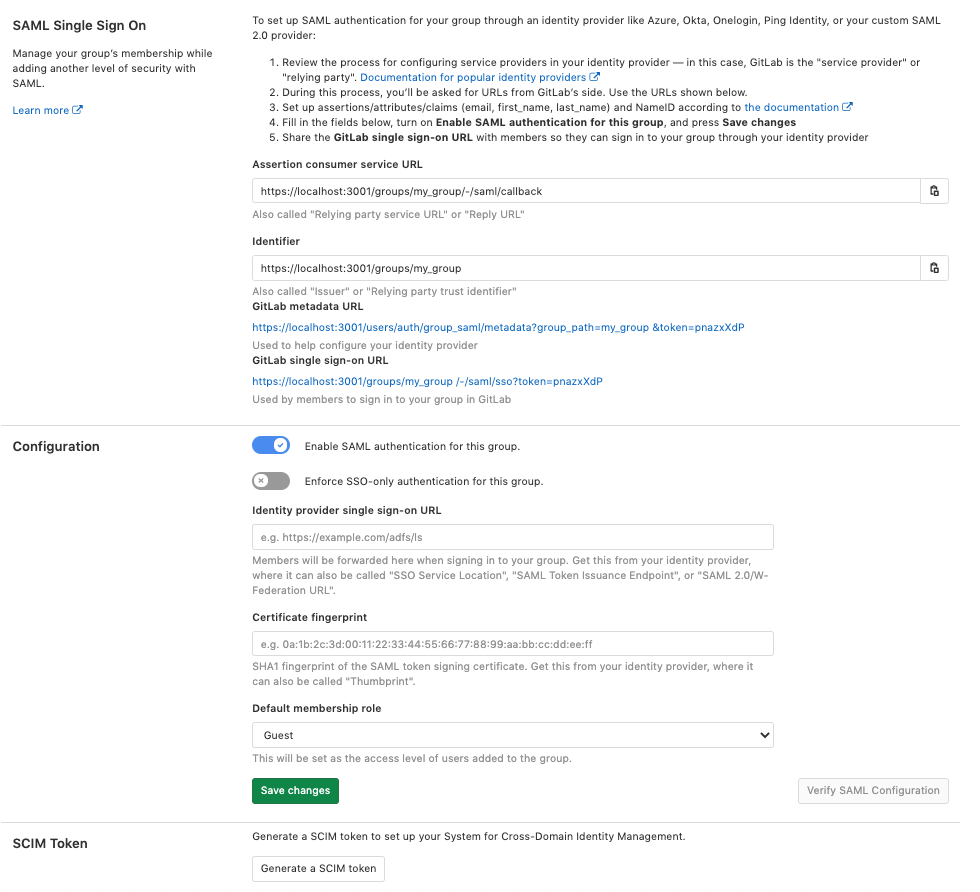Image resolution: width=980 pixels, height=892 pixels.
Task: Disable SAML authentication for this group
Action: click(x=271, y=445)
